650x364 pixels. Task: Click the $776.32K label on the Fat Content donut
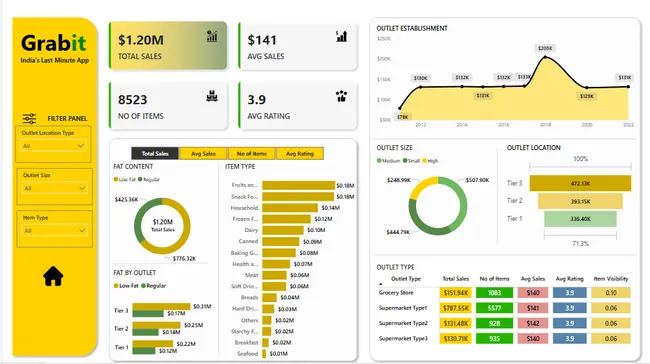tap(184, 258)
